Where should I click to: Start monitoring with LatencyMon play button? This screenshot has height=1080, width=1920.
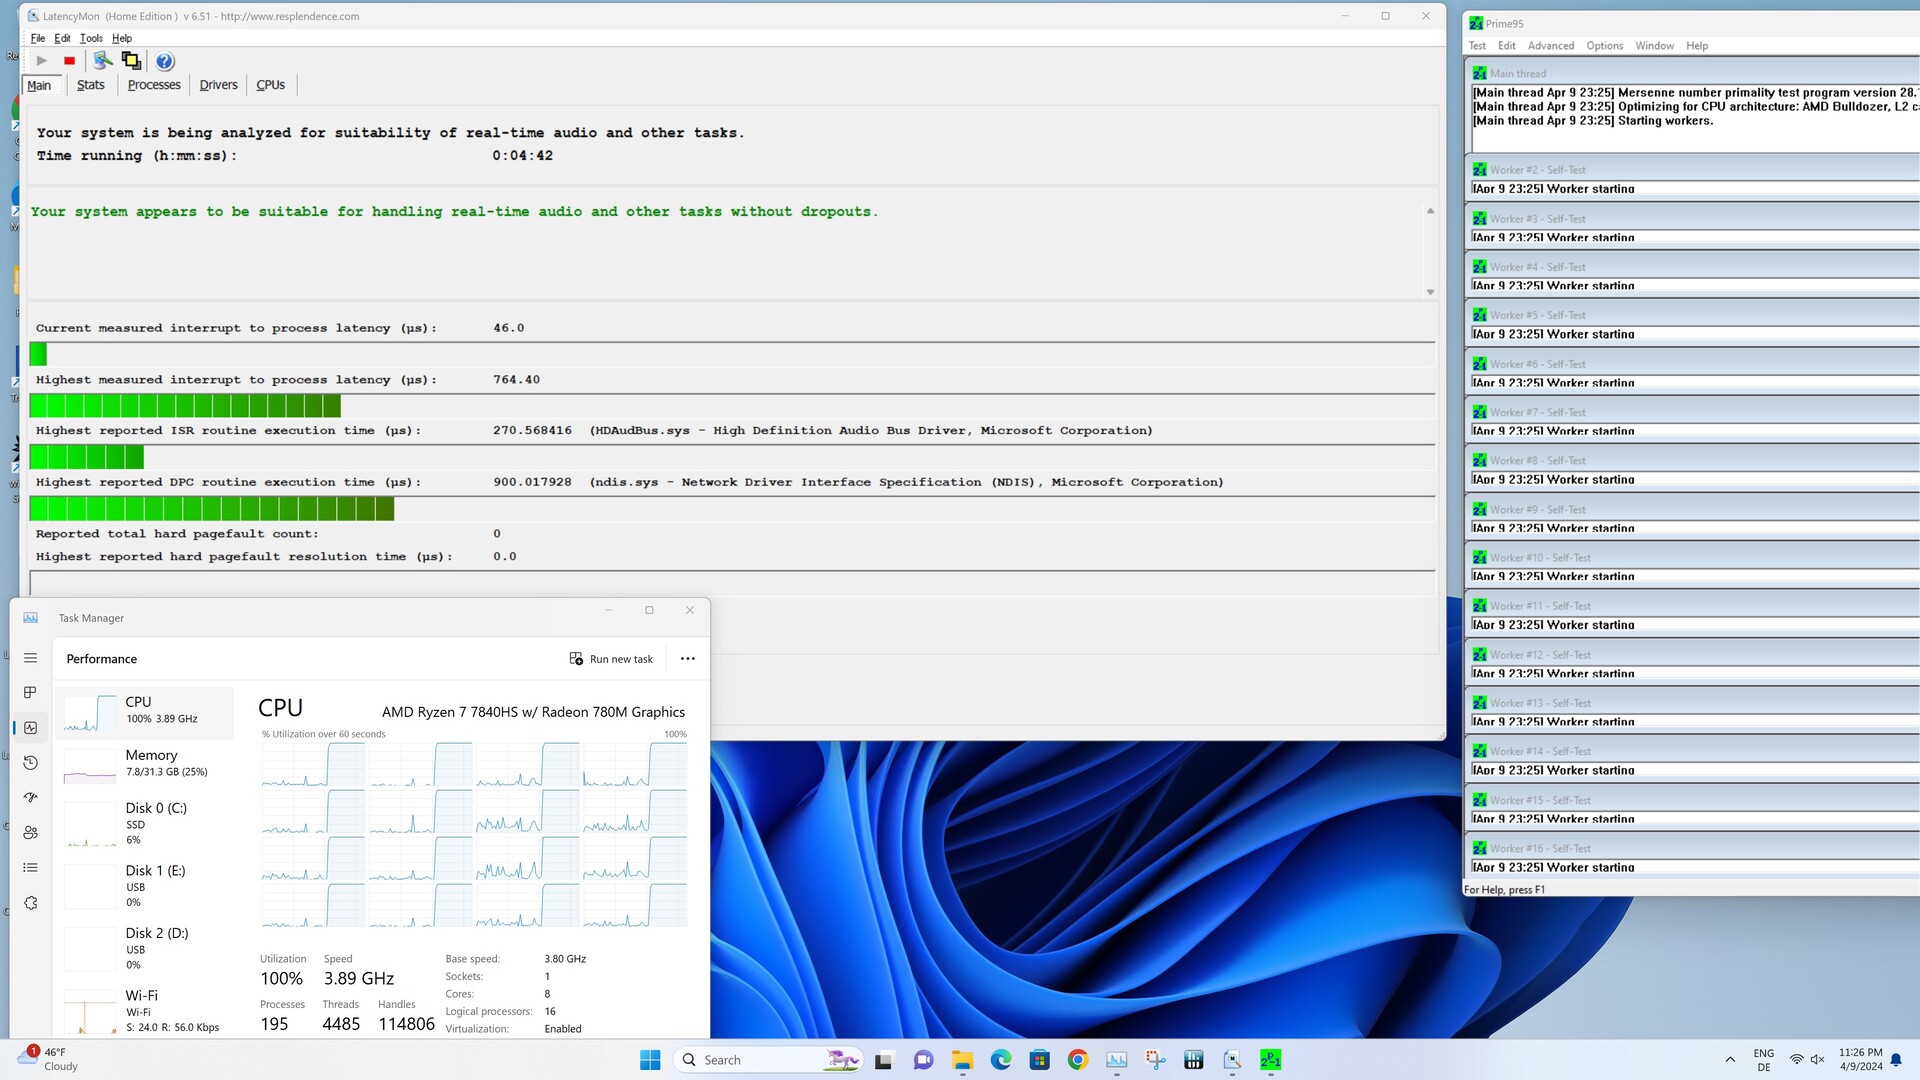coord(42,61)
